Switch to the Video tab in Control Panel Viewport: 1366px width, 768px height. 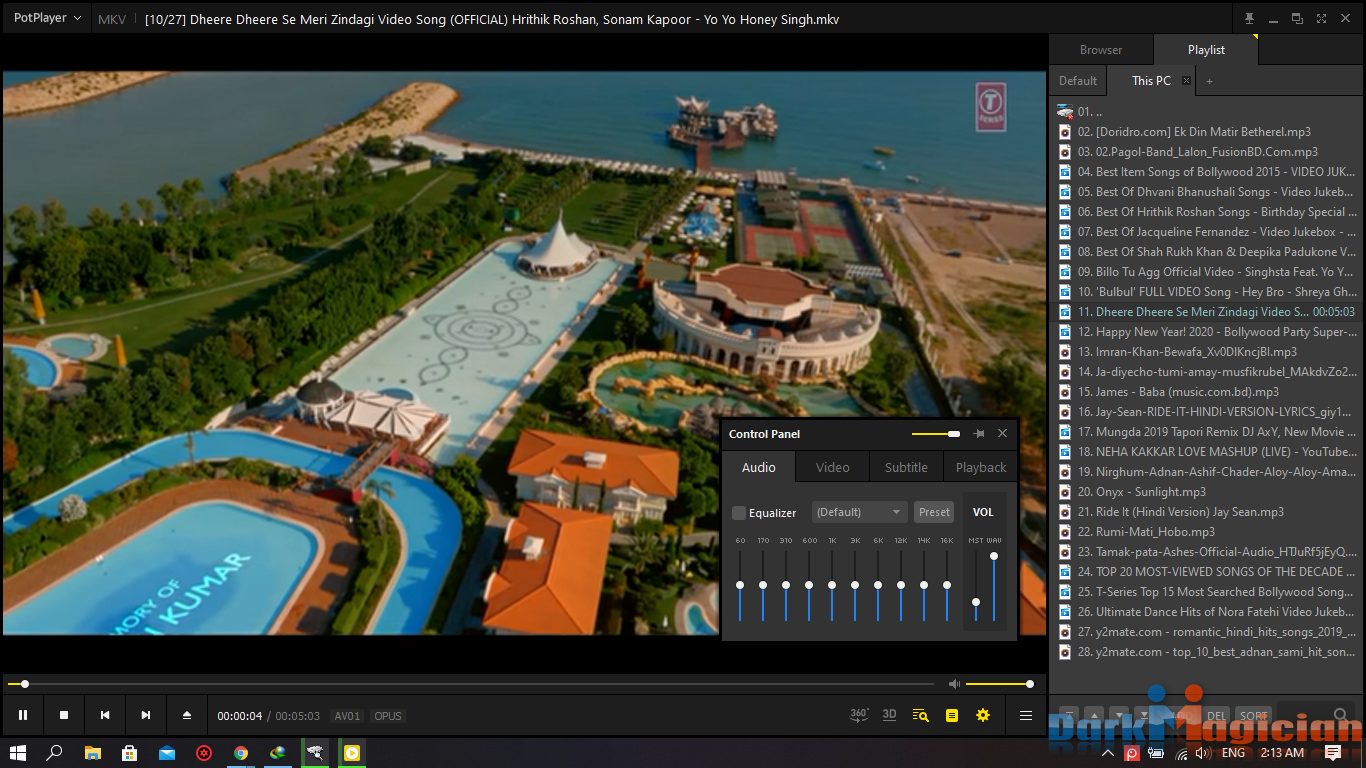point(833,467)
